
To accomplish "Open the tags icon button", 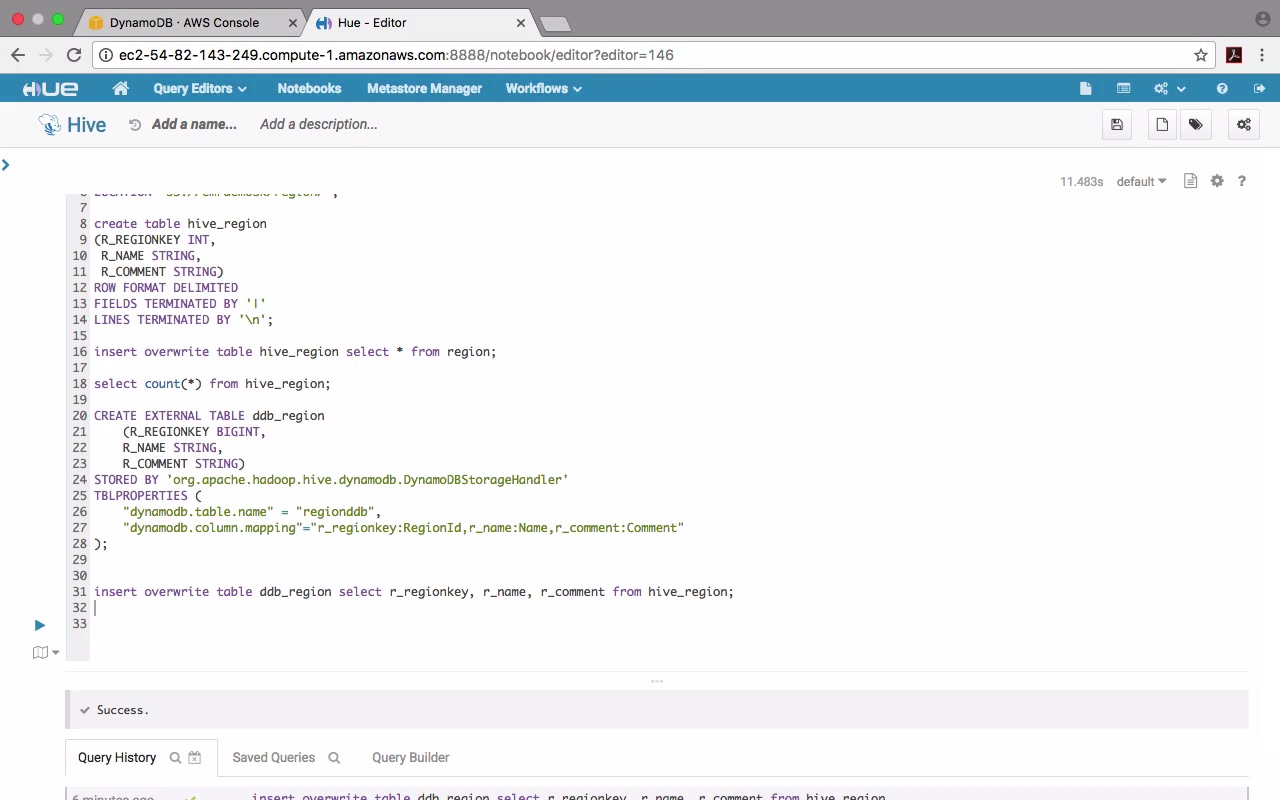I will (x=1196, y=125).
